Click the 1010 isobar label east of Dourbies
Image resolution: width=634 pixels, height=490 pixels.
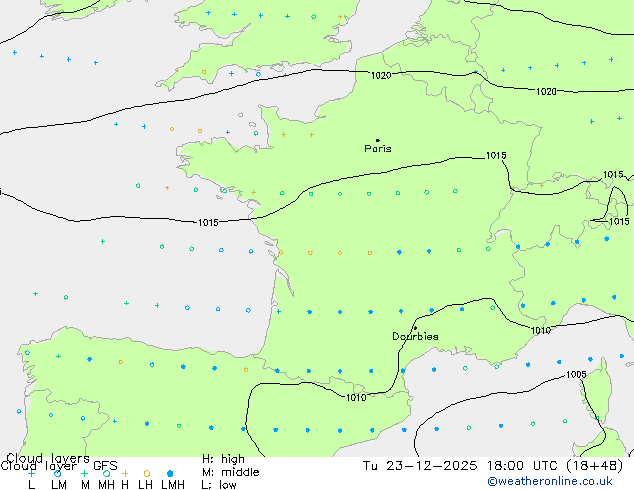coord(541,331)
